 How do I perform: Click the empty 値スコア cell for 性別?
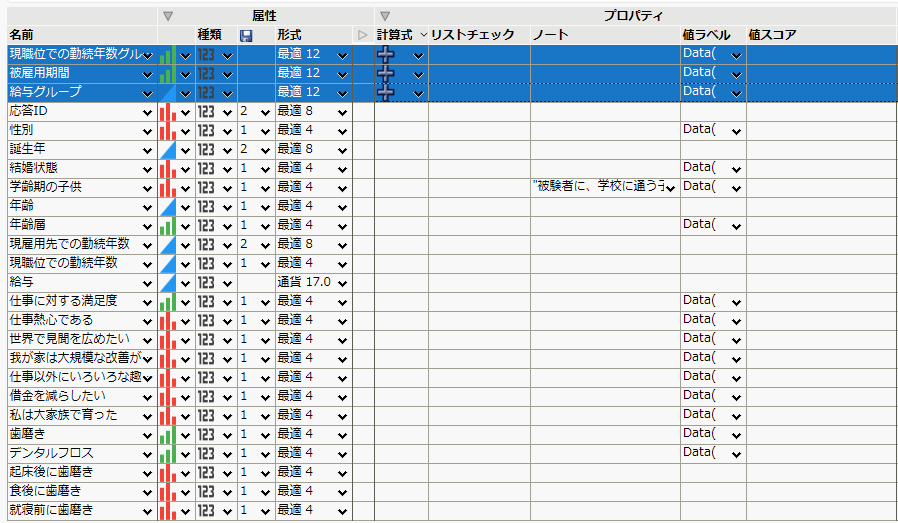coord(821,131)
